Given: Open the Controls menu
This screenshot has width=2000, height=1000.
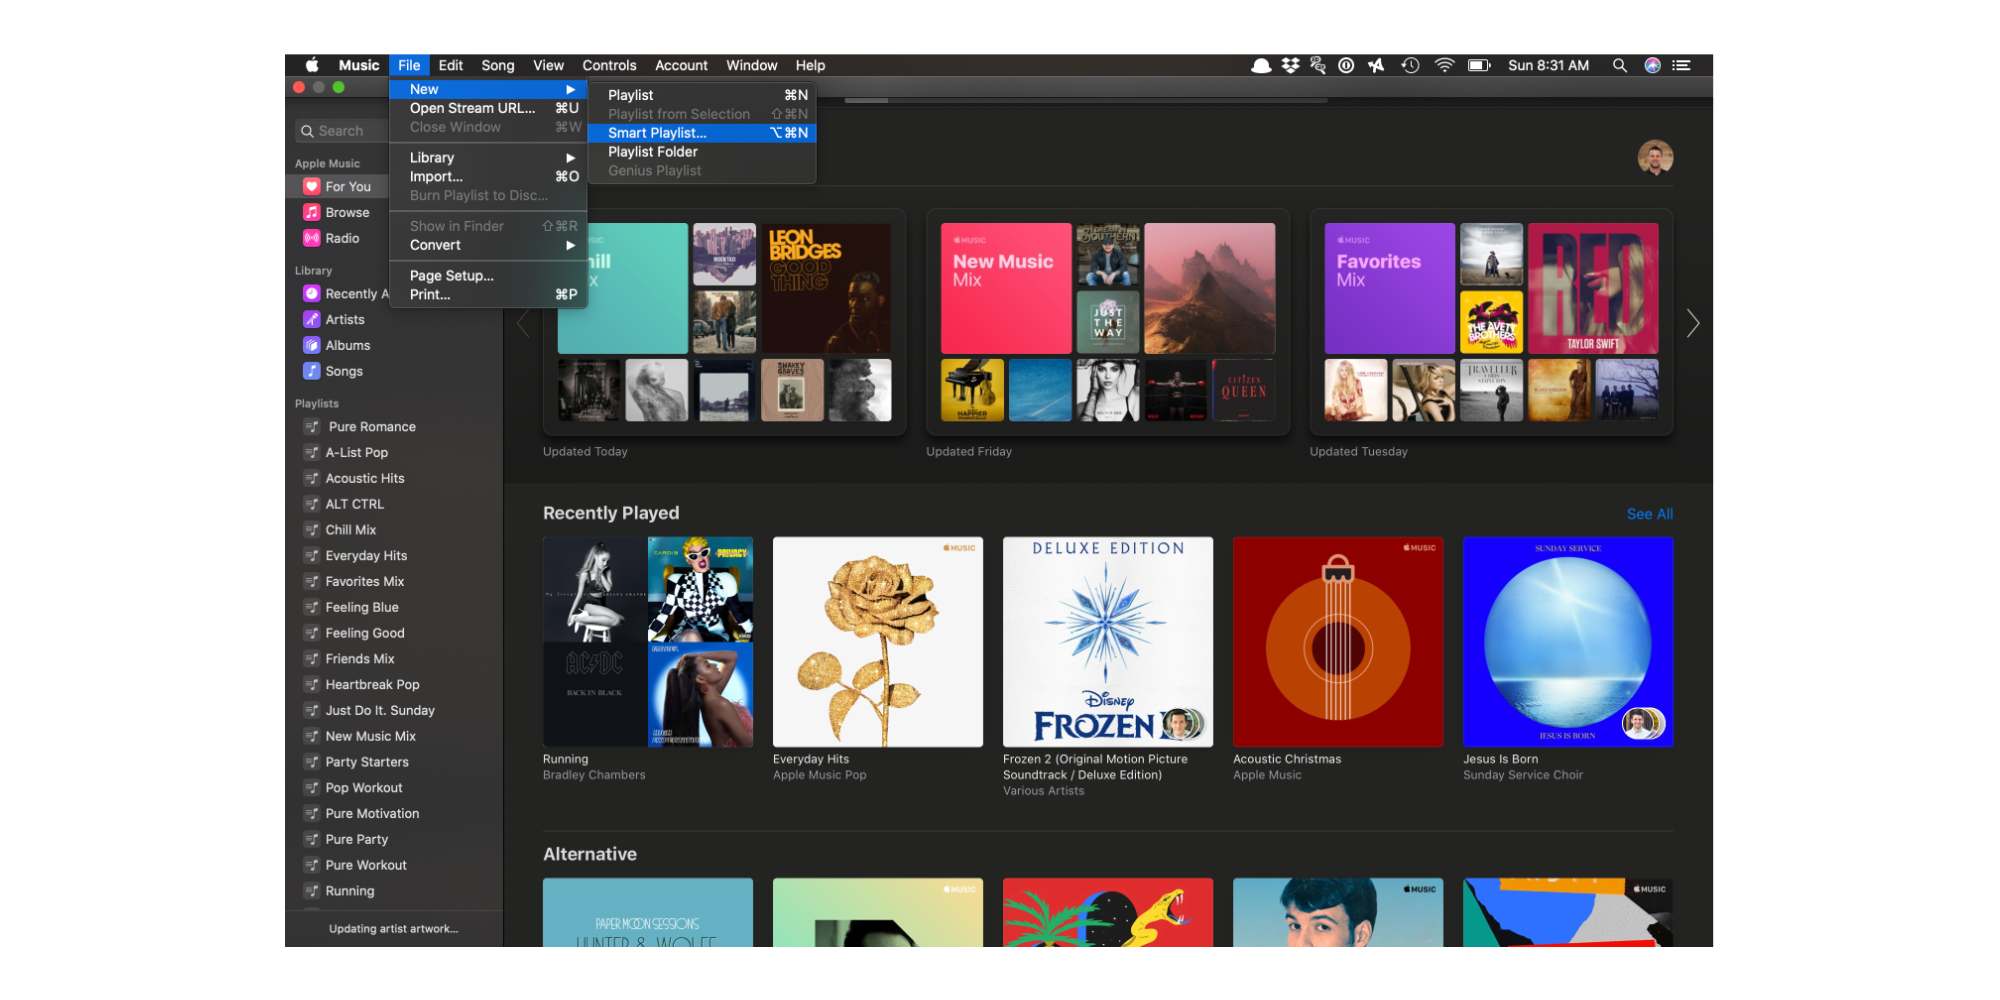Looking at the screenshot, I should pos(609,66).
